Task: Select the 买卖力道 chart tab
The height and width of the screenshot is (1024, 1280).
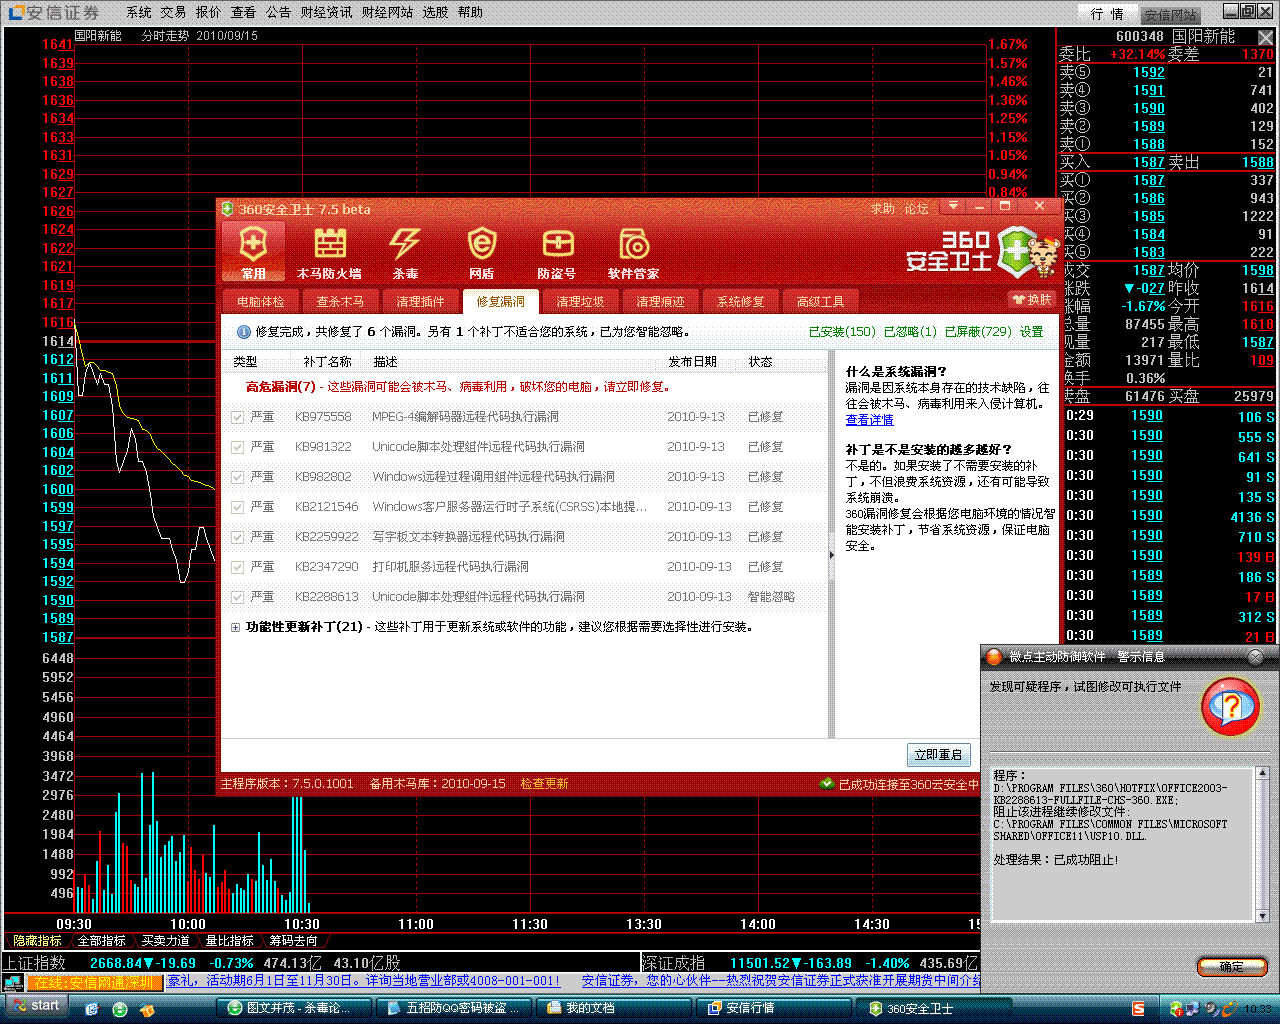Action: 165,941
